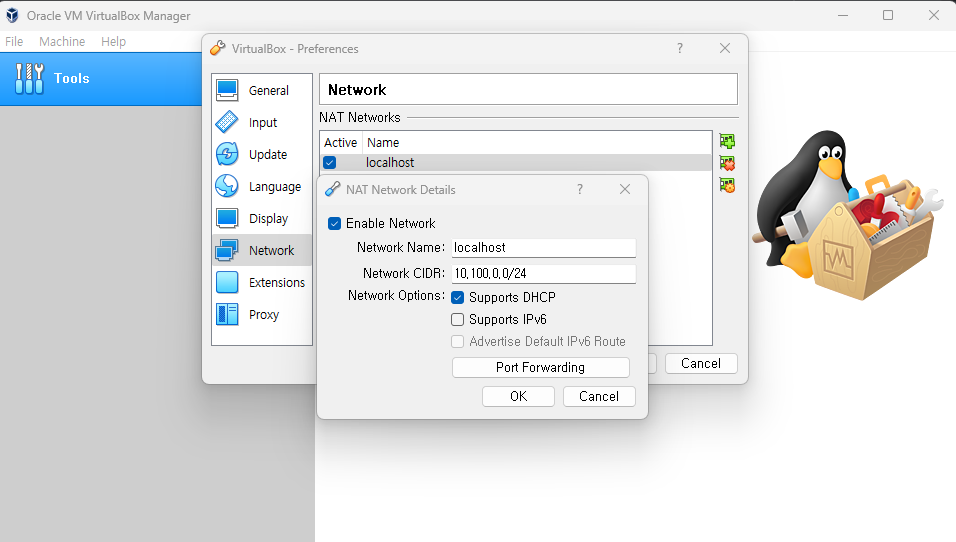Viewport: 956px width, 542px height.
Task: Toggle Enable Network checkbox
Action: tap(334, 224)
